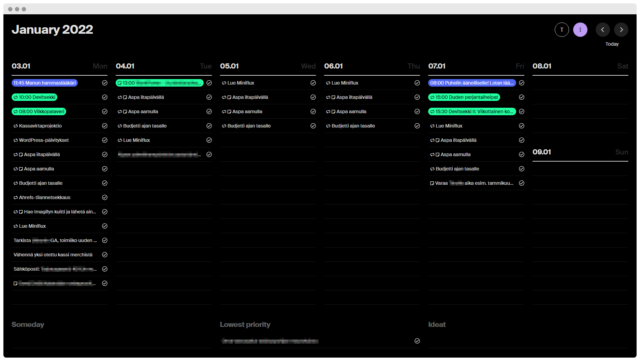Open the 13:00 green event on Tuesday

coord(160,83)
